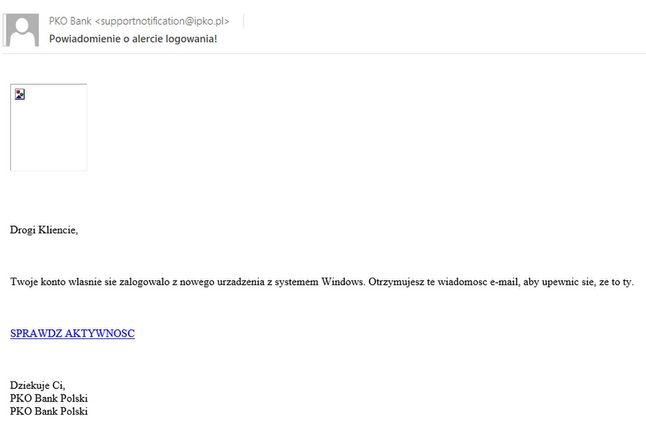Select the blocked image placeholder box
The height and width of the screenshot is (427, 646).
tap(49, 127)
